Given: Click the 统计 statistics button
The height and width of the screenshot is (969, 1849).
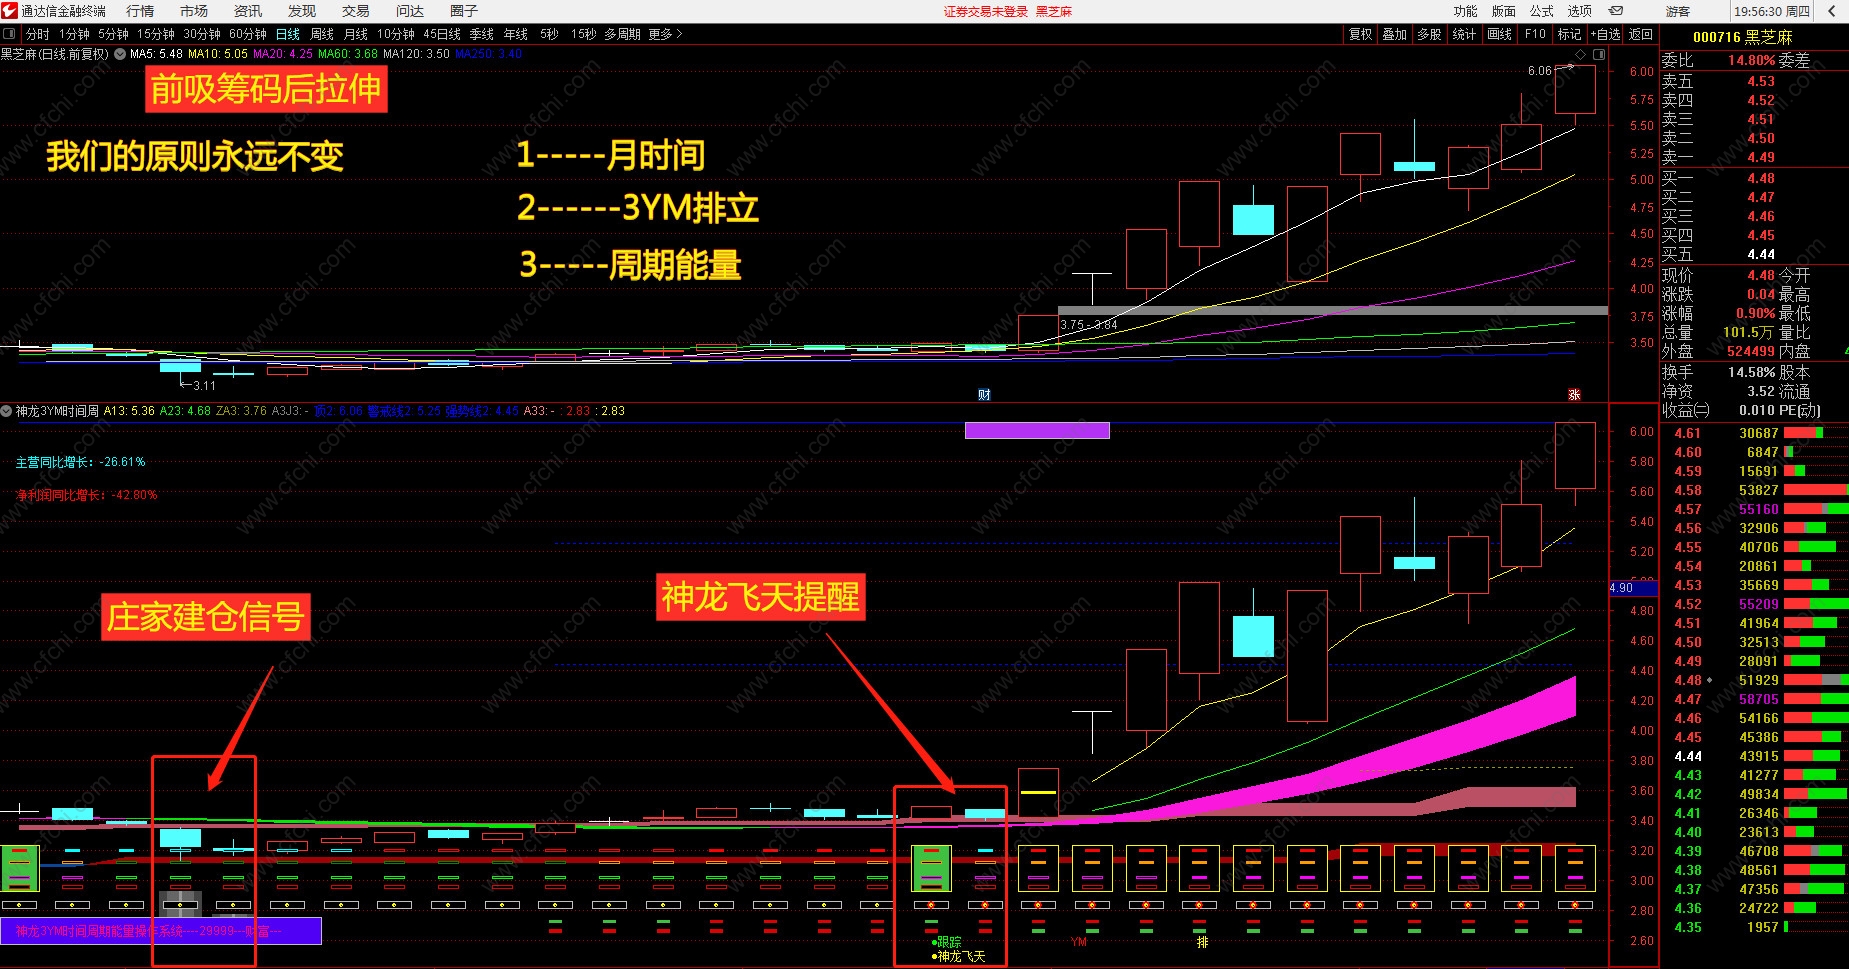Looking at the screenshot, I should [1464, 34].
